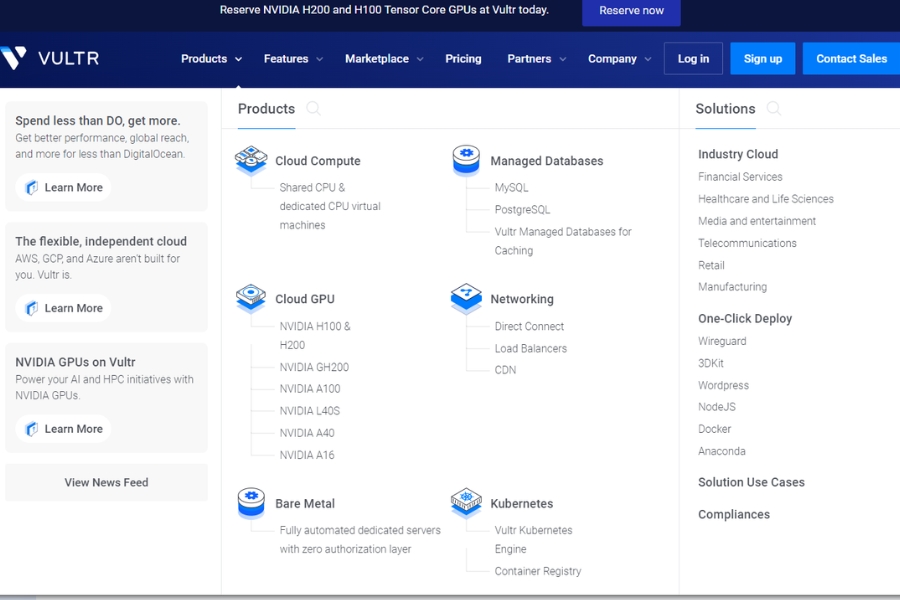Click Learn More under flexible independent cloud

[x=64, y=308]
